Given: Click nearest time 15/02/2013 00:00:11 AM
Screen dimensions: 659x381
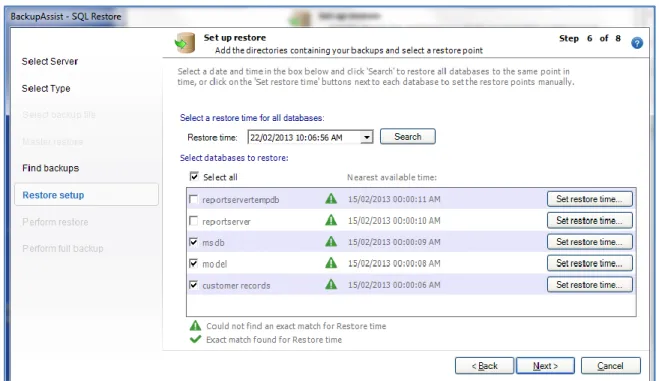Looking at the screenshot, I should pyautogui.click(x=394, y=199).
